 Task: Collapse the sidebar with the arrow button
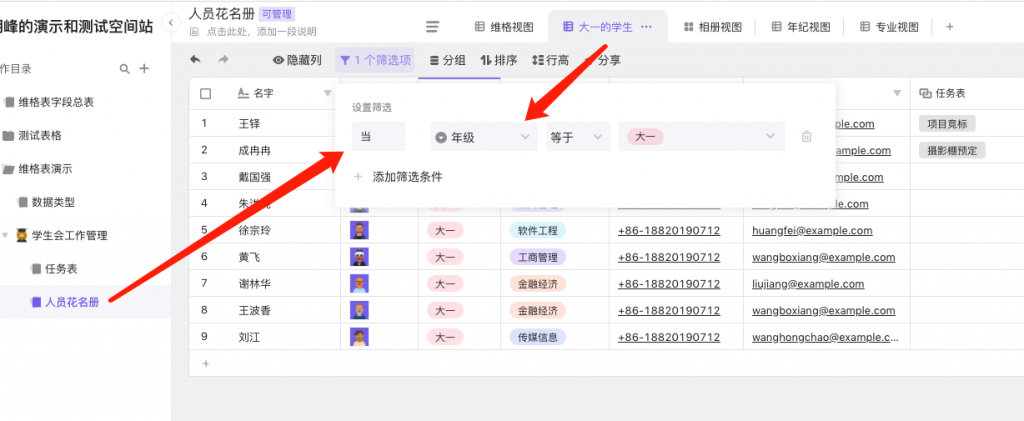coord(170,23)
